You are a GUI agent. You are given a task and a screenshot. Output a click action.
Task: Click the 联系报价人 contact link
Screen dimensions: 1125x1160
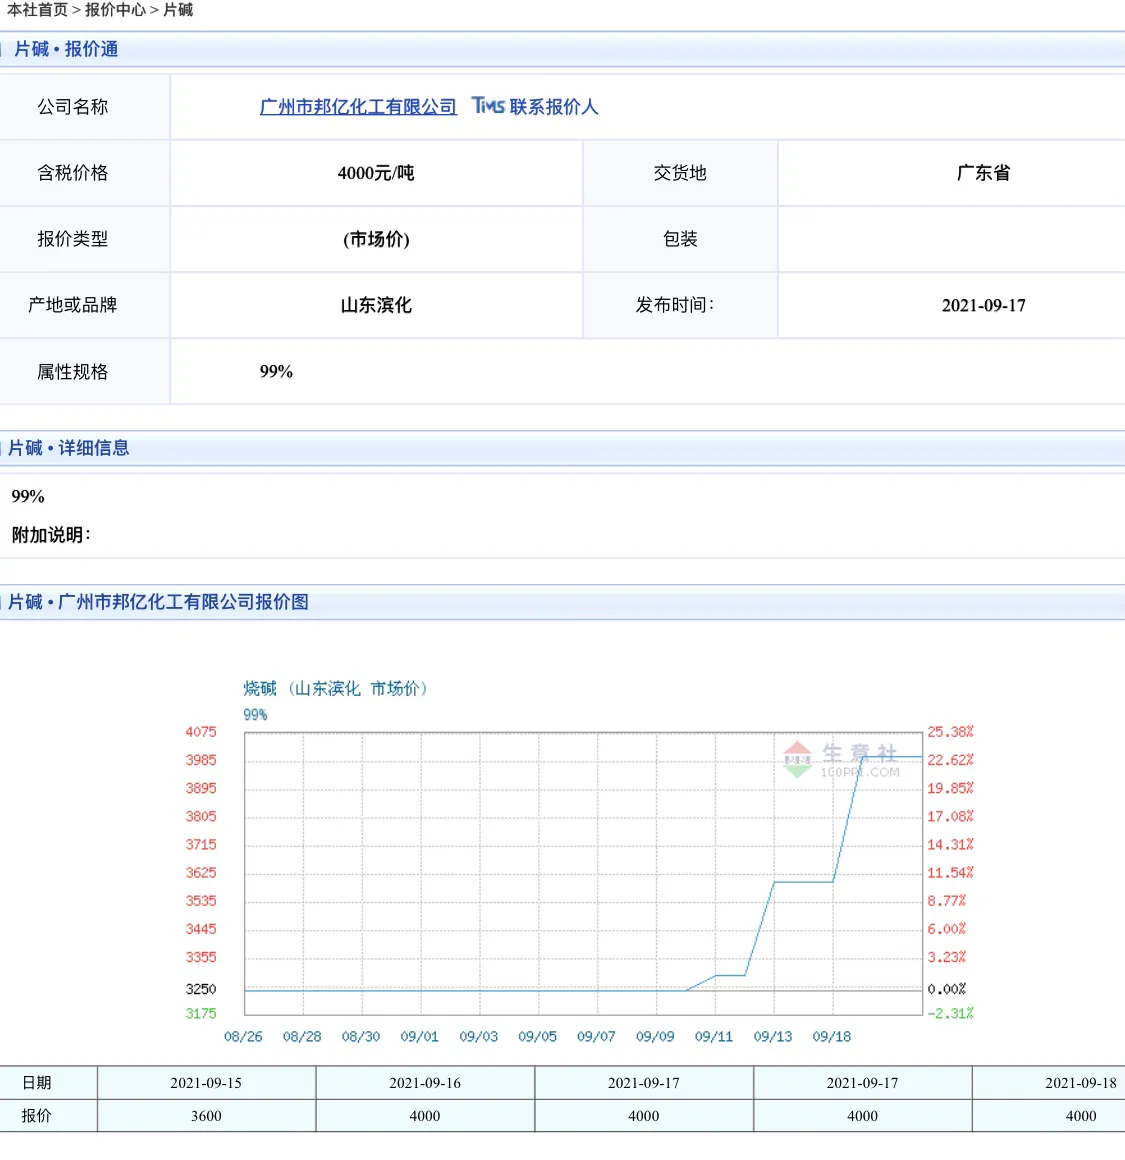tap(554, 107)
